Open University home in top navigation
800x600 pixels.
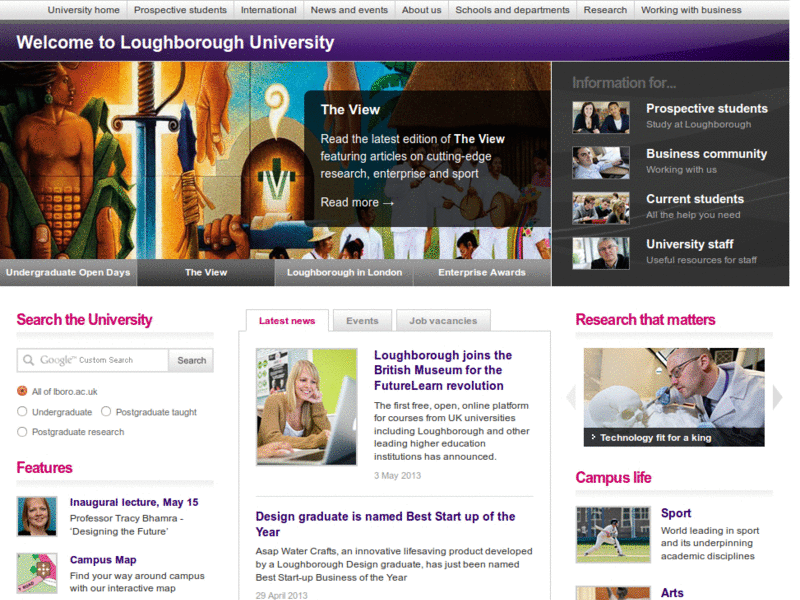click(x=84, y=10)
